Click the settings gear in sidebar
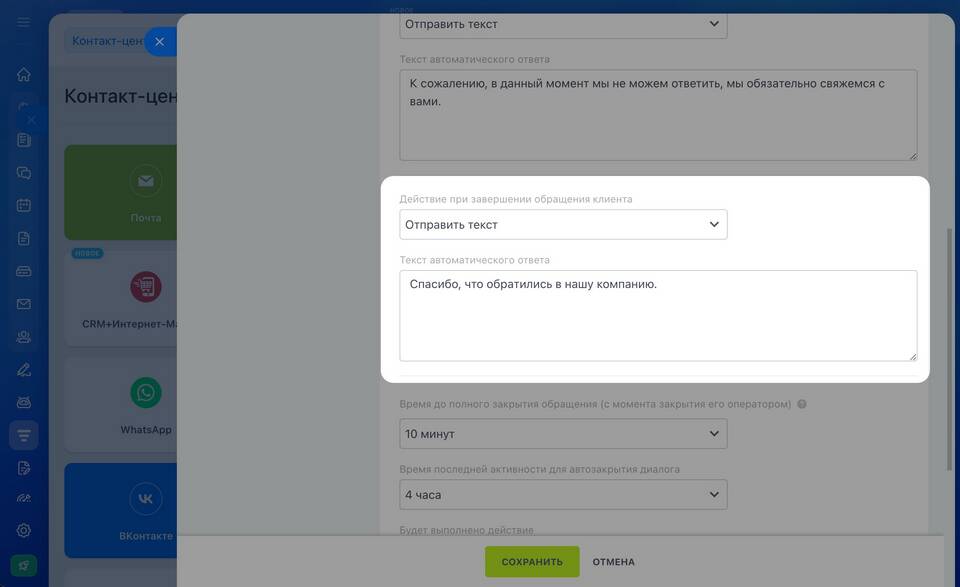The height and width of the screenshot is (587, 960). click(x=24, y=530)
